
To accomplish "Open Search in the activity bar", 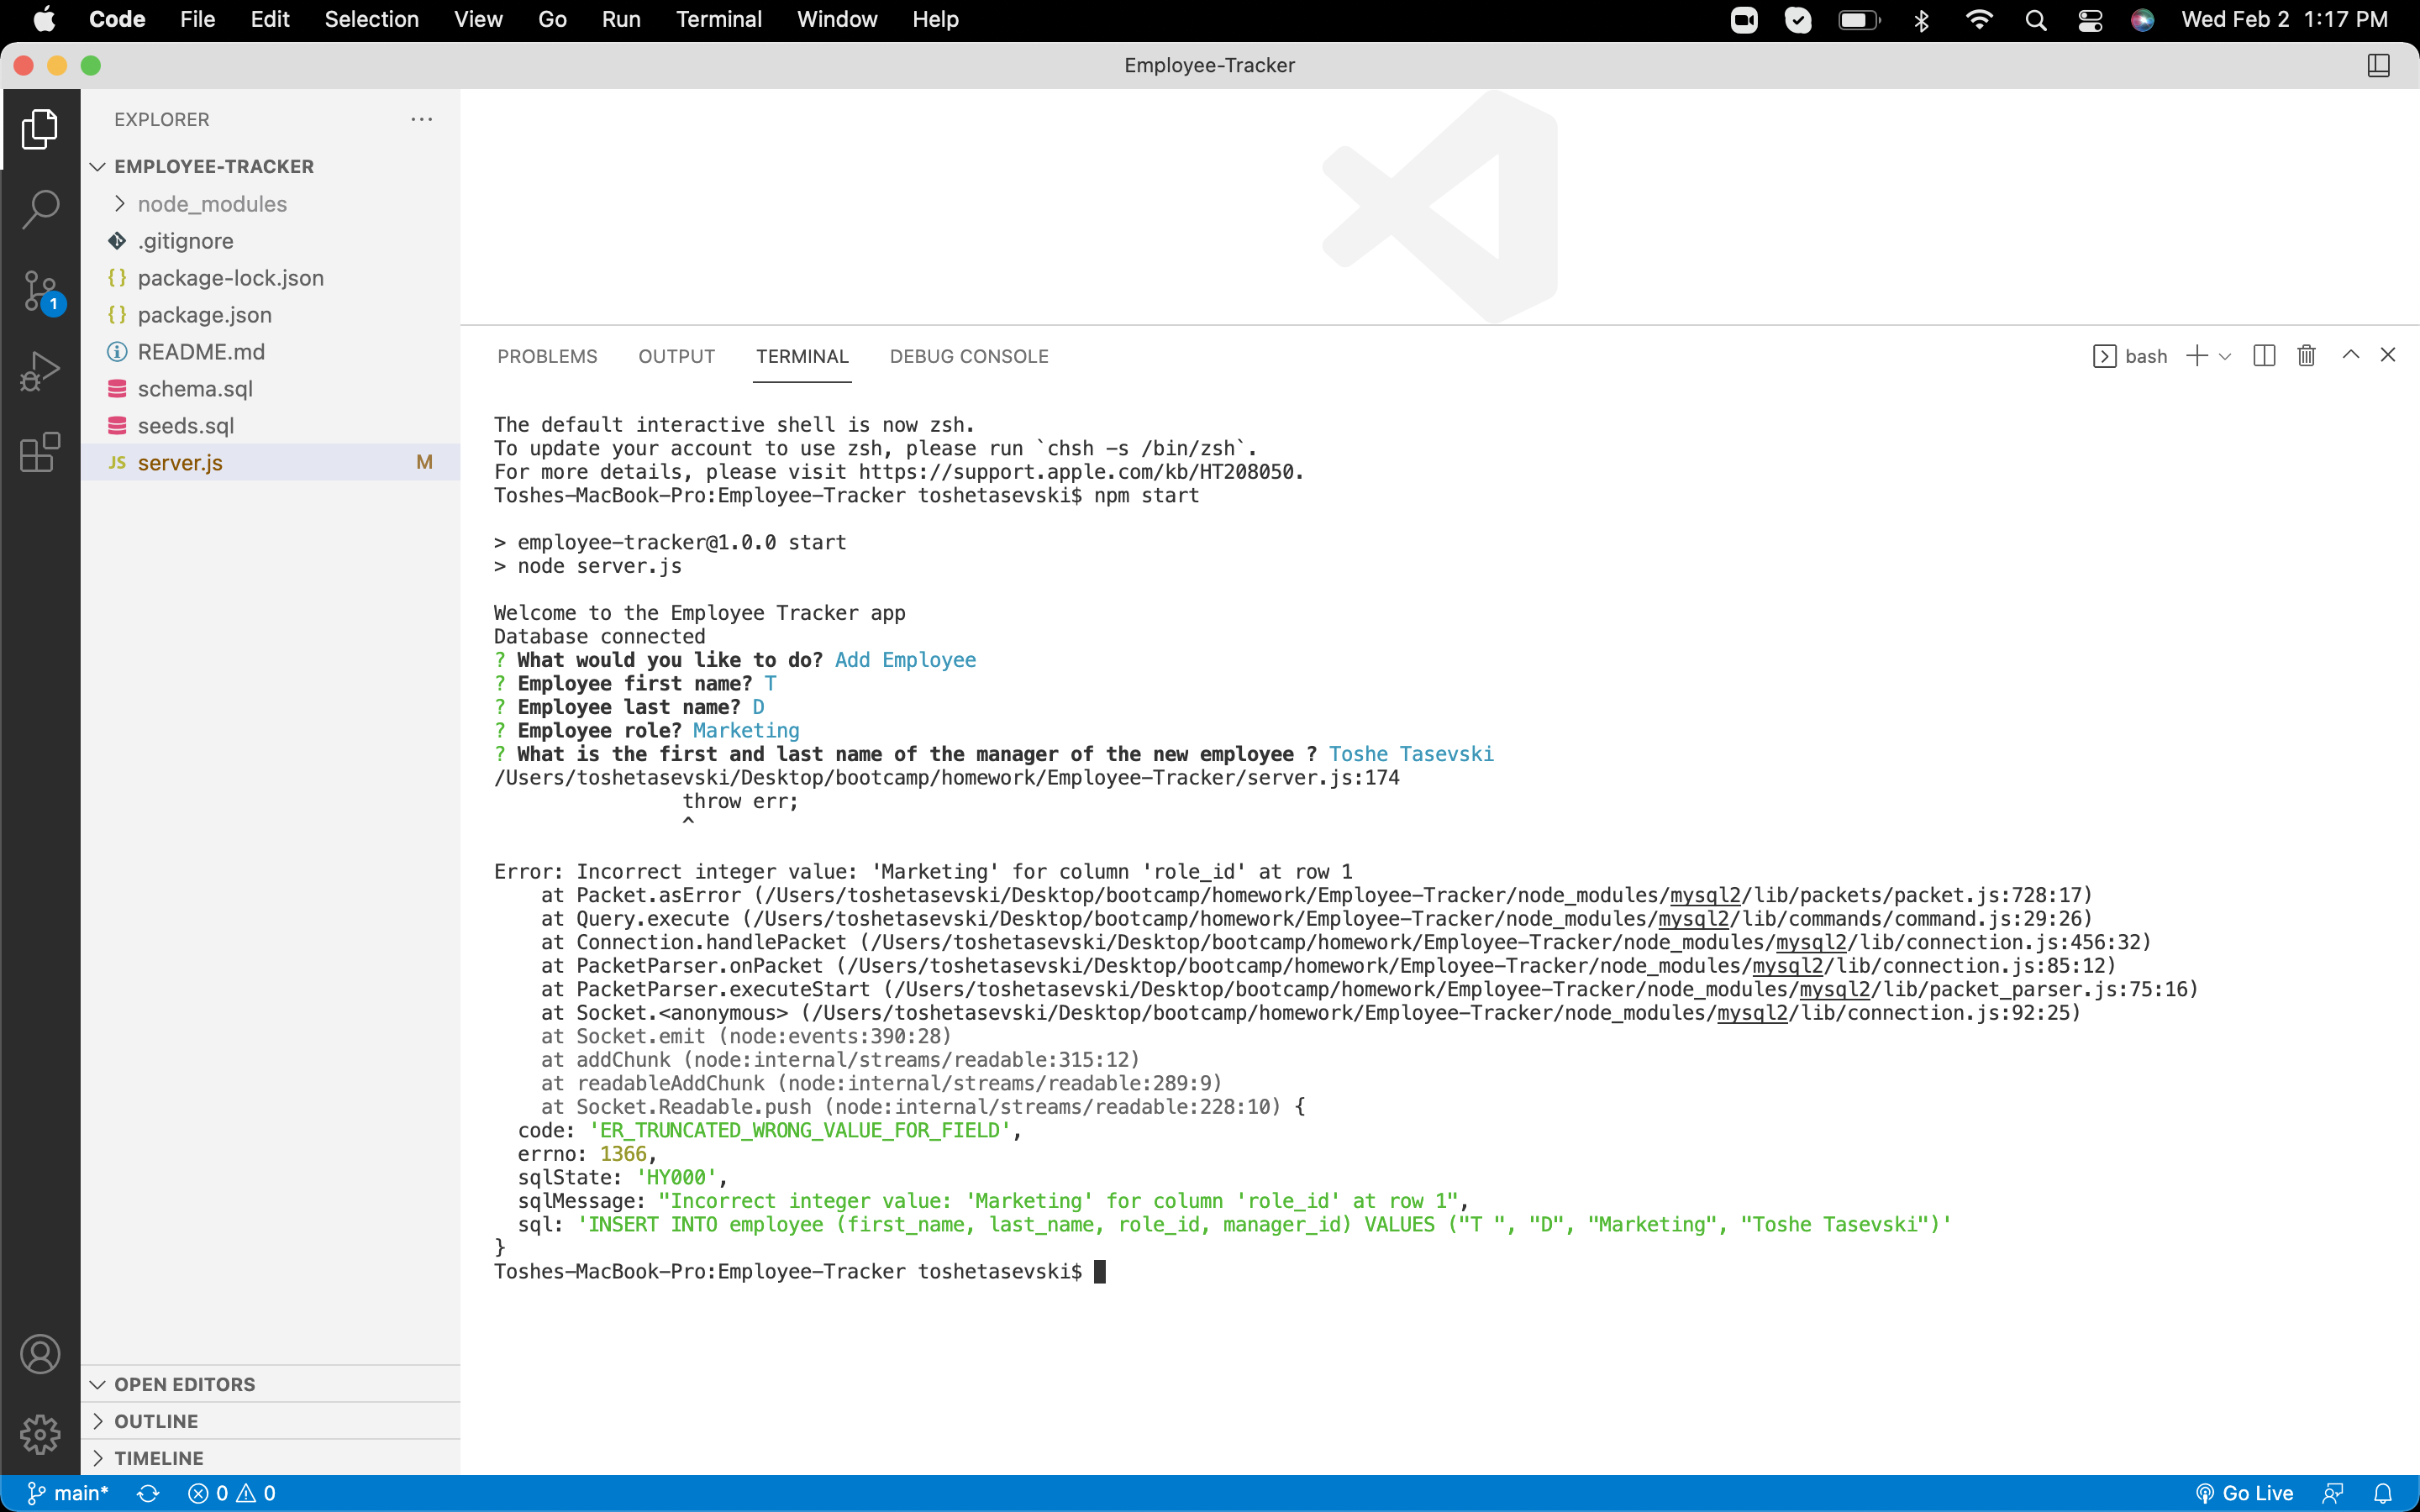I will (40, 208).
